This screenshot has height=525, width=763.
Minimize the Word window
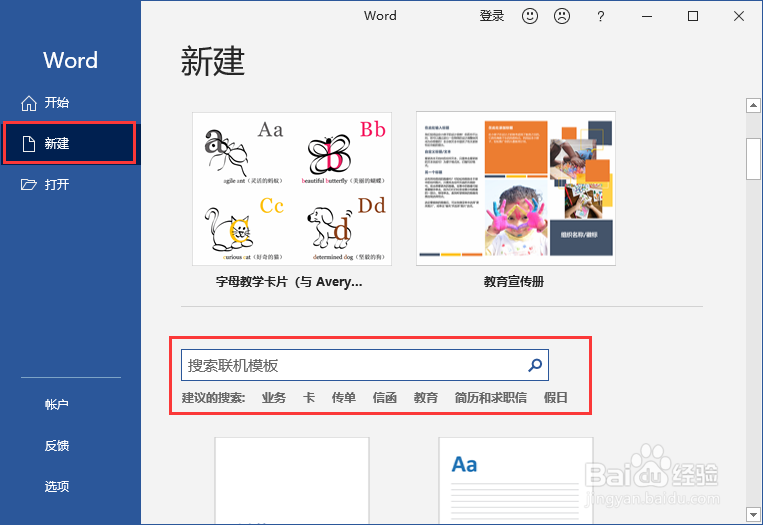[x=647, y=16]
